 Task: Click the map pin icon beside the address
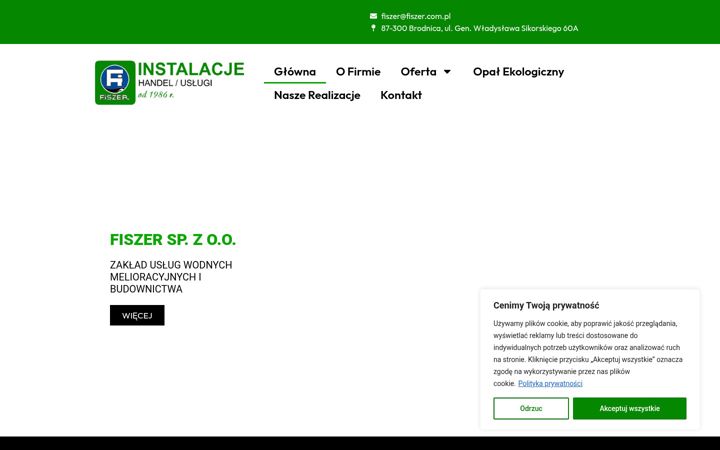[x=373, y=28]
